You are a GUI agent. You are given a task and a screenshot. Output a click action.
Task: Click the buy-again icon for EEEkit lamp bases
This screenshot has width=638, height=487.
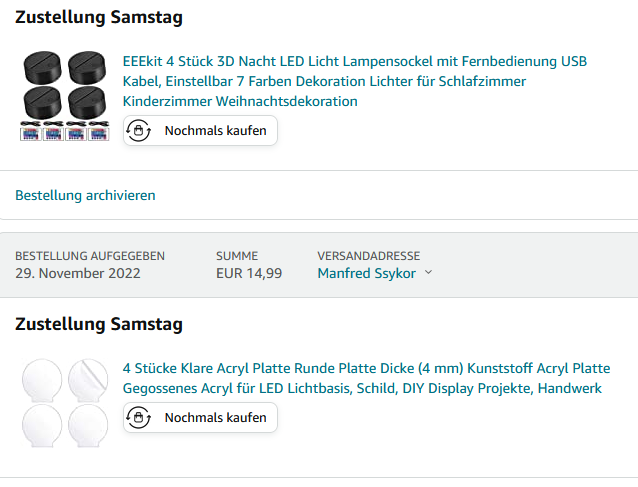point(140,131)
